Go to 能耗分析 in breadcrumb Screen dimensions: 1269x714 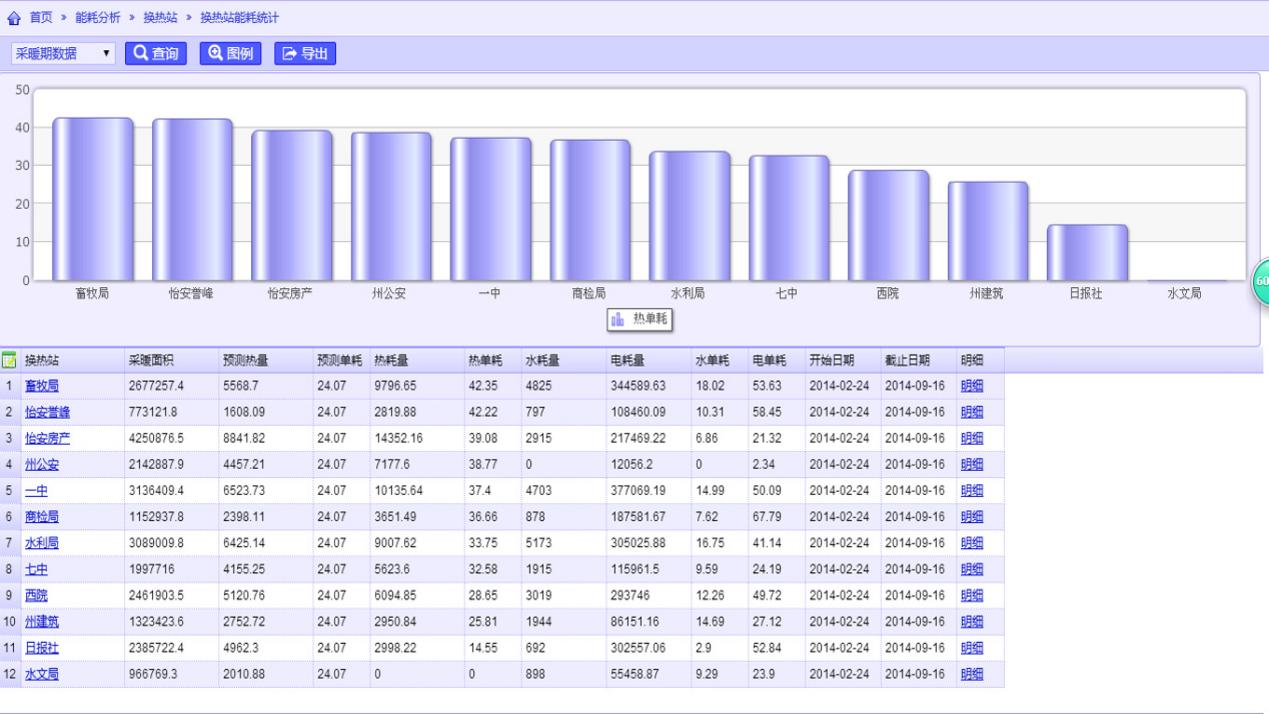98,18
